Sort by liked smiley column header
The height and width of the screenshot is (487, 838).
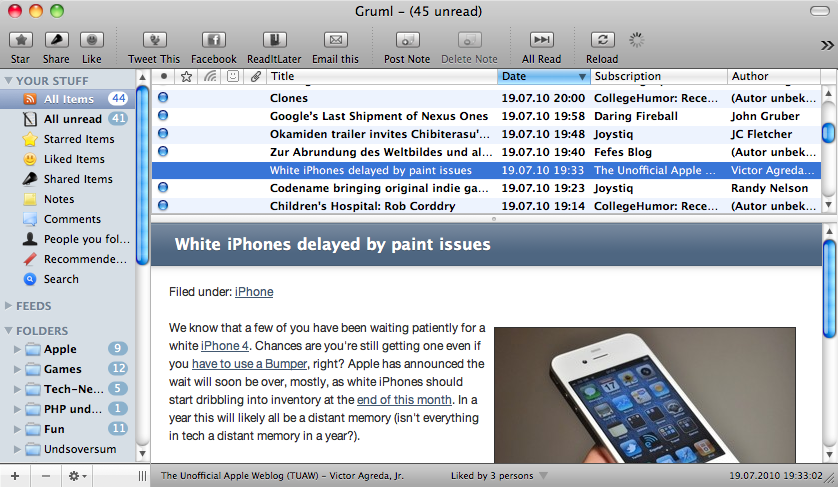(x=233, y=76)
